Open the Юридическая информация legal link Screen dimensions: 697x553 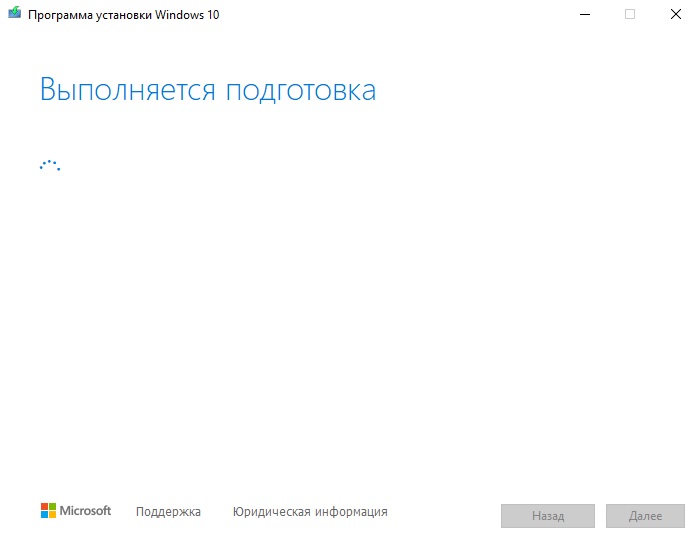(x=310, y=512)
